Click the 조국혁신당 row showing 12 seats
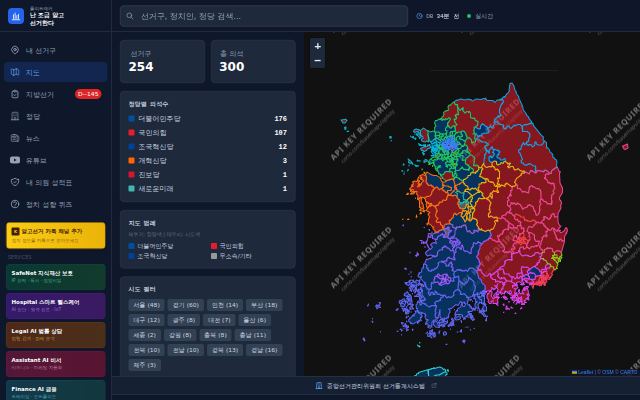This screenshot has width=640, height=400. (x=208, y=147)
